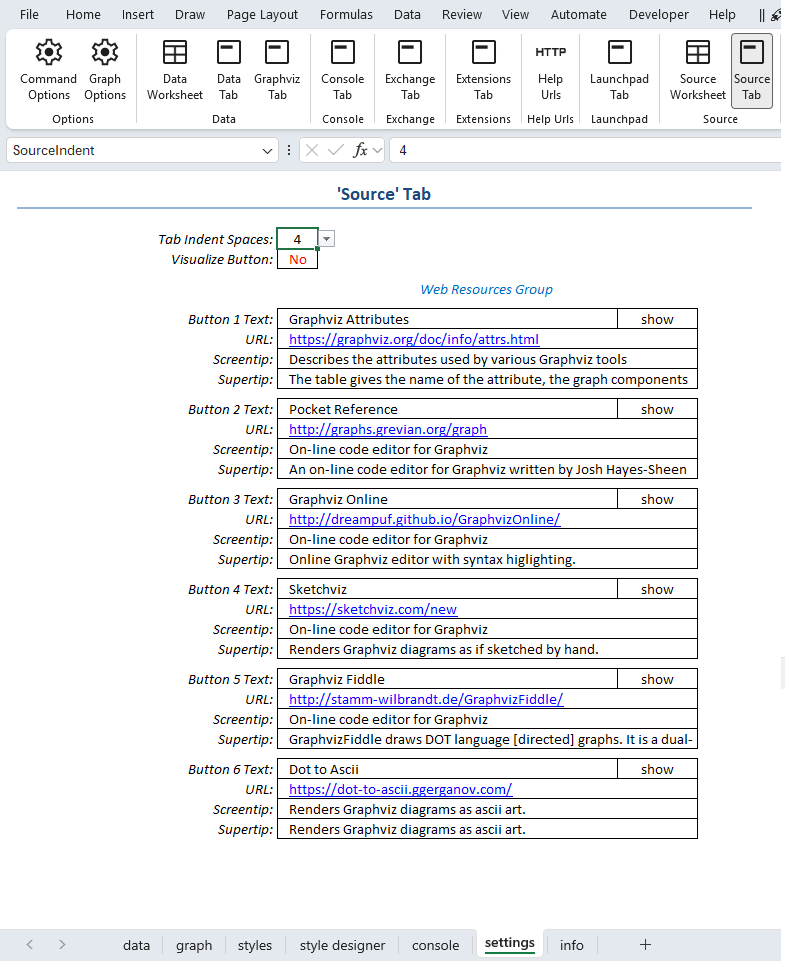This screenshot has width=785, height=962.
Task: Open Tab Indent Spaces dropdown arrow
Action: [x=327, y=239]
